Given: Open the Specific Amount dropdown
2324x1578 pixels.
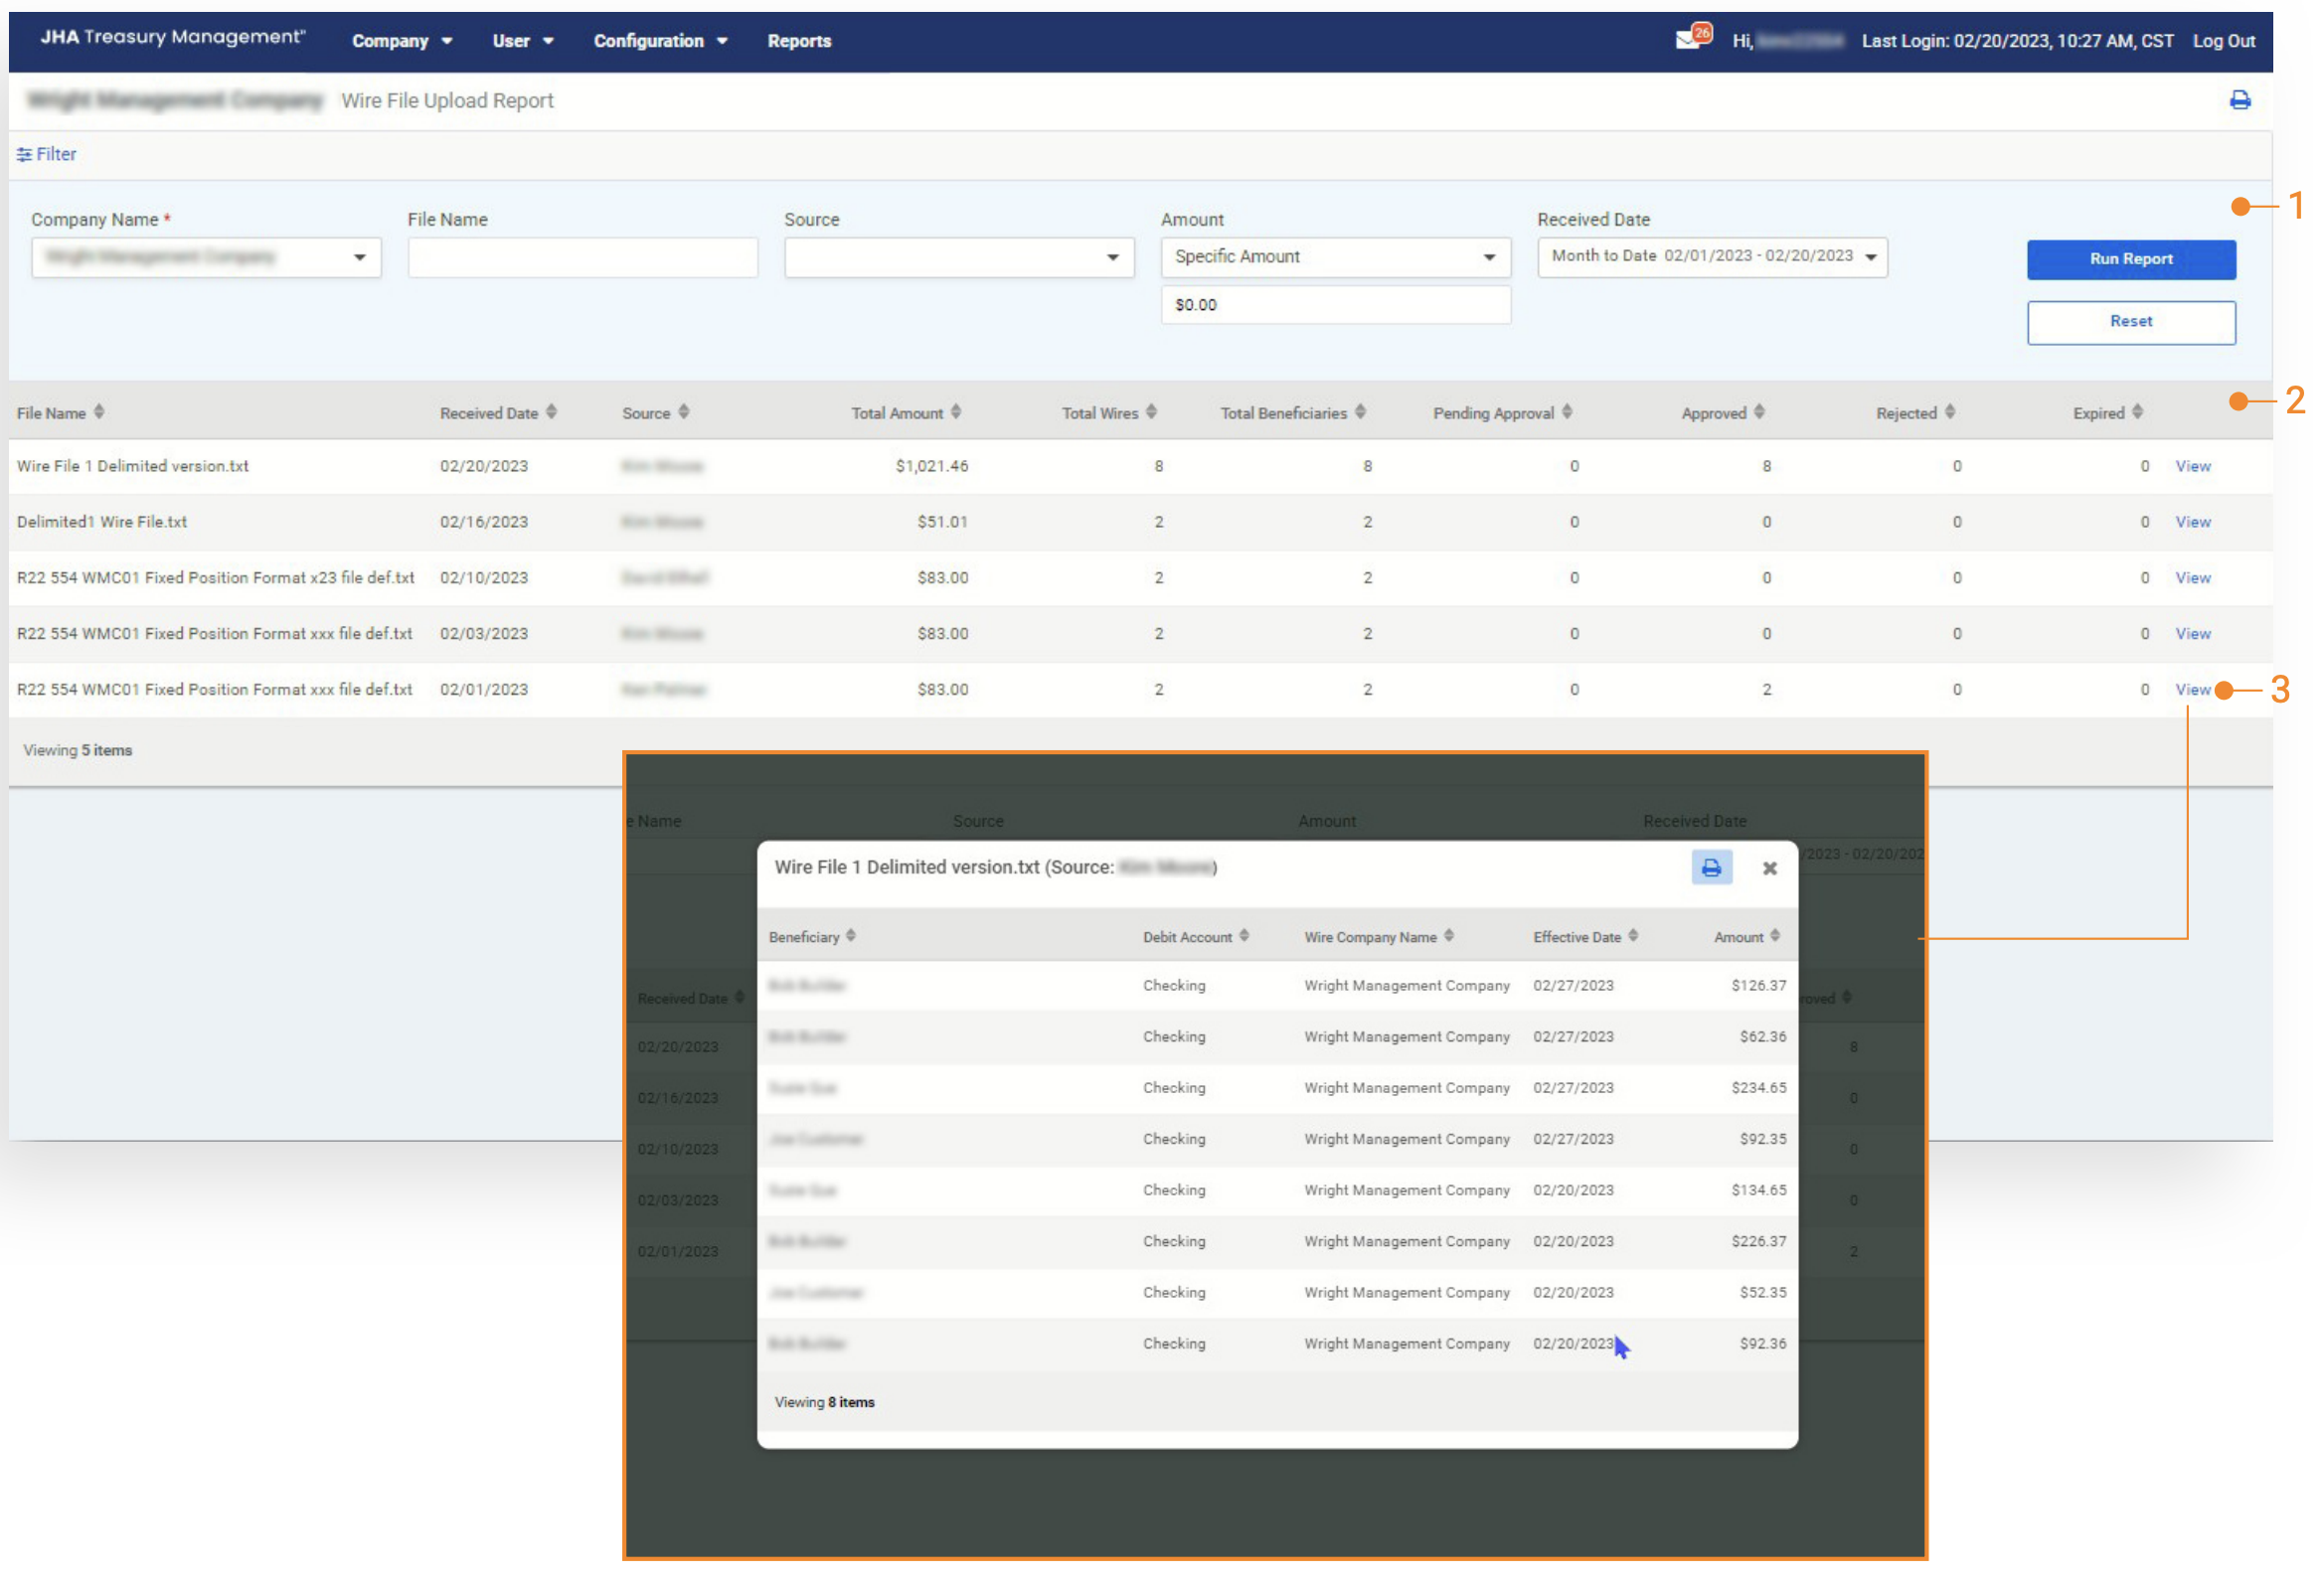Looking at the screenshot, I should 1334,257.
